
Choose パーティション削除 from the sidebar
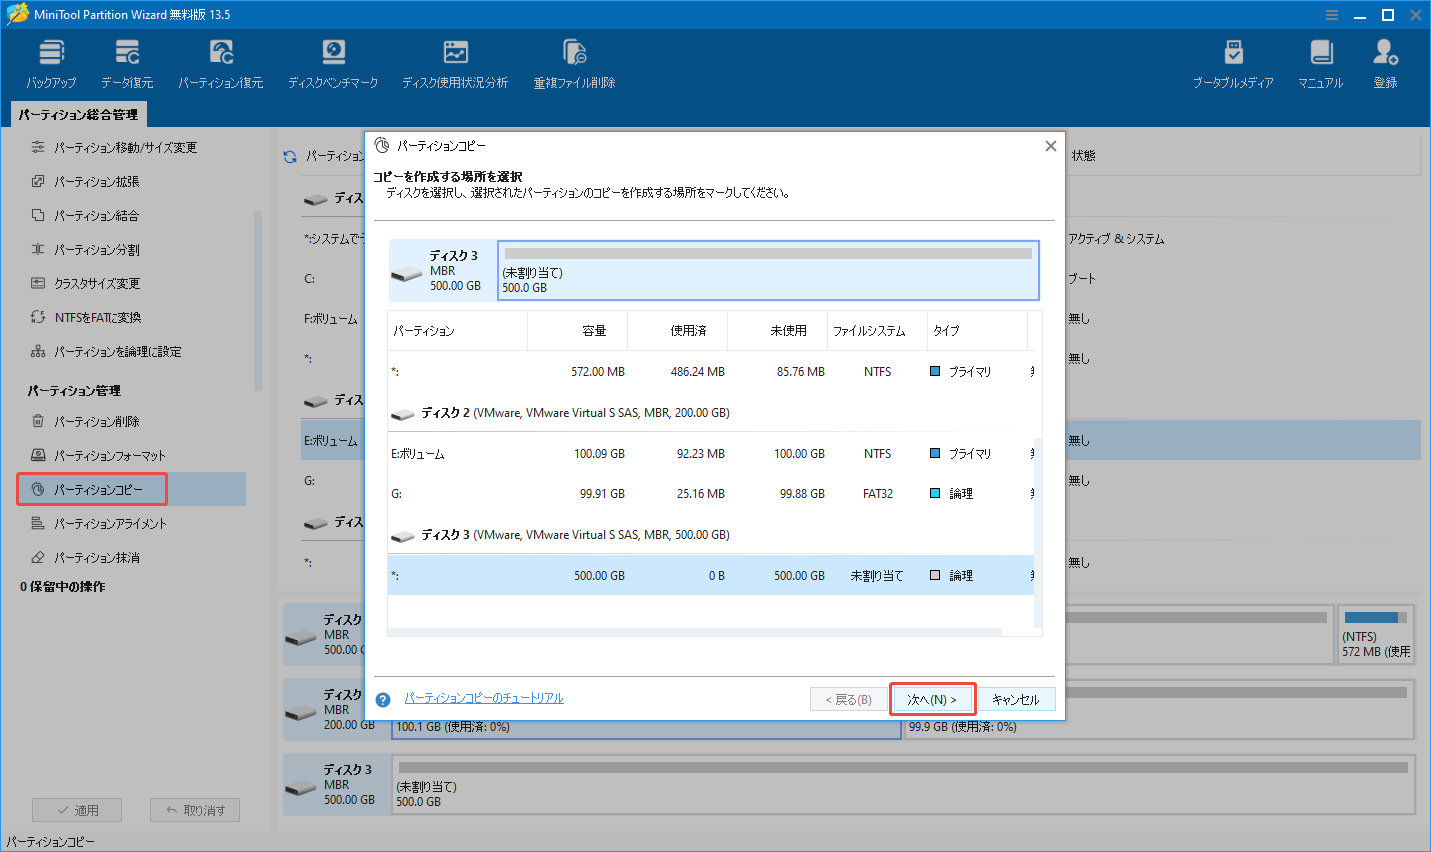point(97,421)
